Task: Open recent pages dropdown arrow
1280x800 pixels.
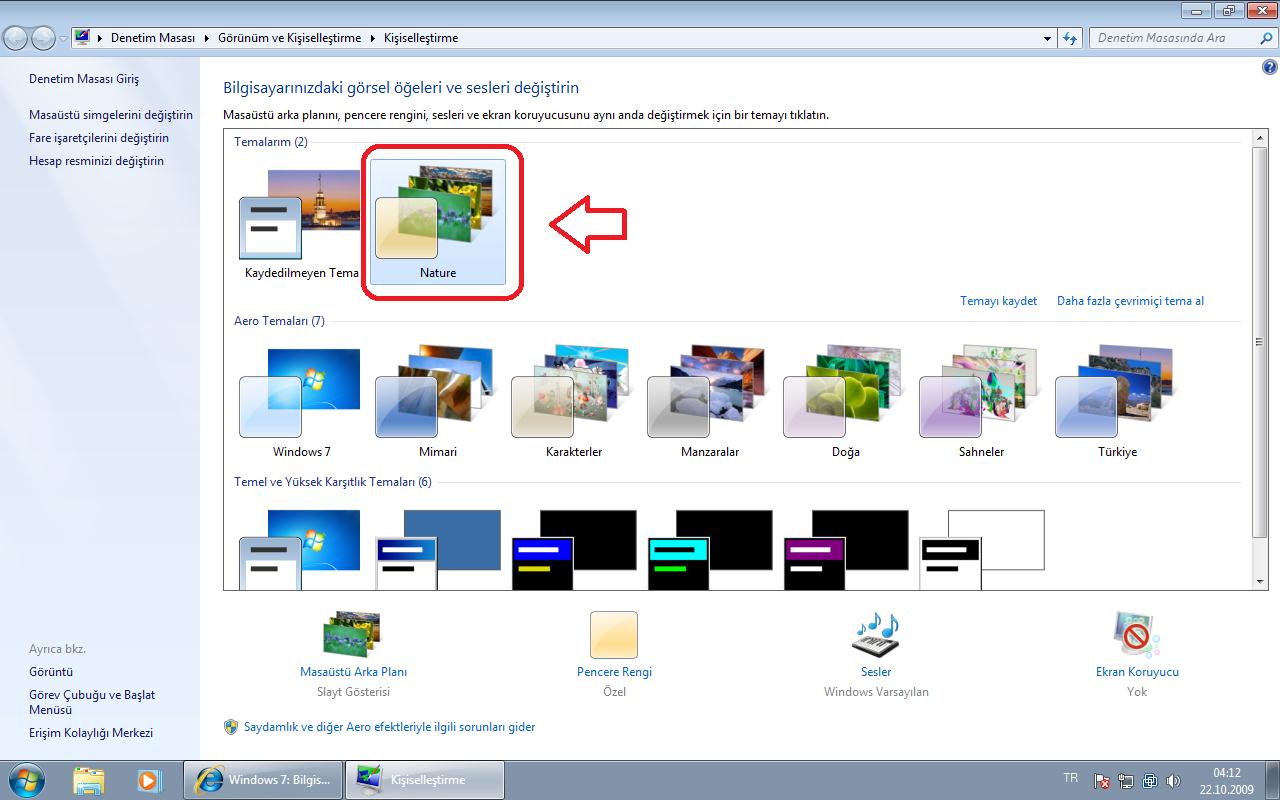Action: pos(63,38)
